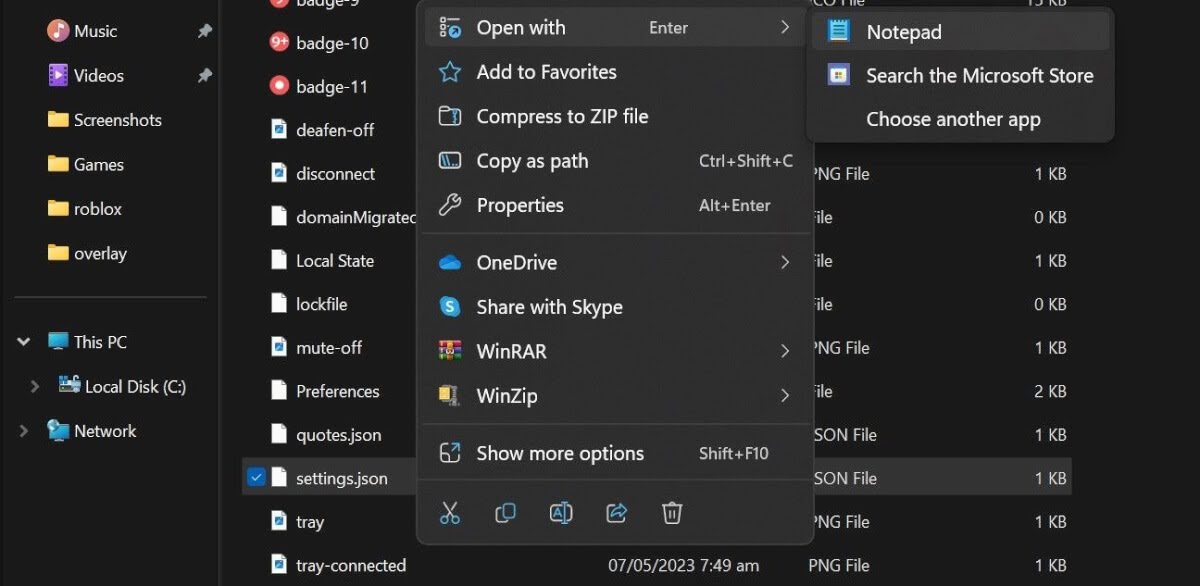Click the Show more options icon
Viewport: 1200px width, 586px height.
pyautogui.click(x=450, y=453)
